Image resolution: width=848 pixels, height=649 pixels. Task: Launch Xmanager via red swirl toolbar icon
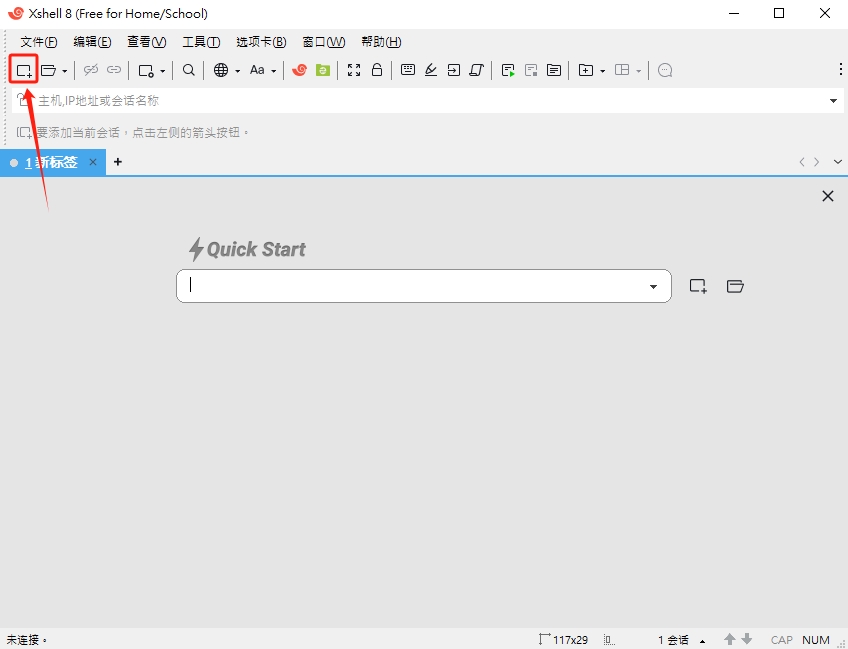pyautogui.click(x=299, y=70)
